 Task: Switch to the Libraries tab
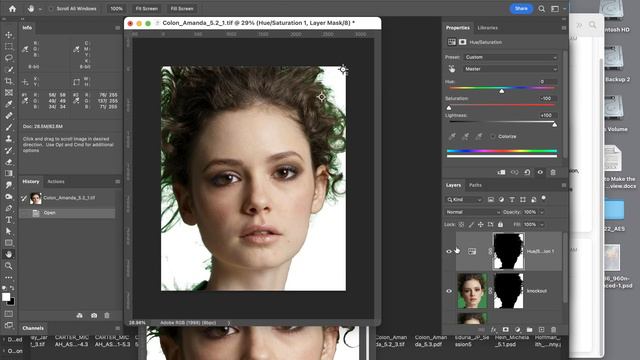click(x=487, y=28)
